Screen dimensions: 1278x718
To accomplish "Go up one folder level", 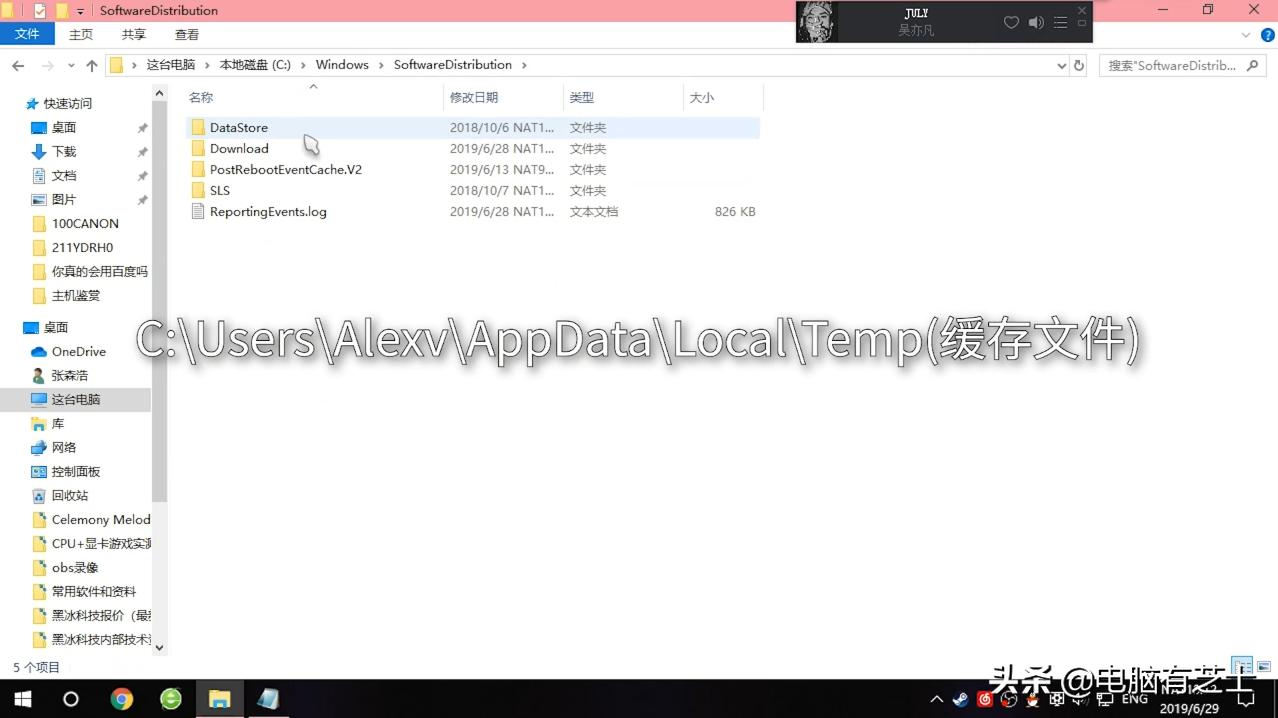I will point(92,65).
